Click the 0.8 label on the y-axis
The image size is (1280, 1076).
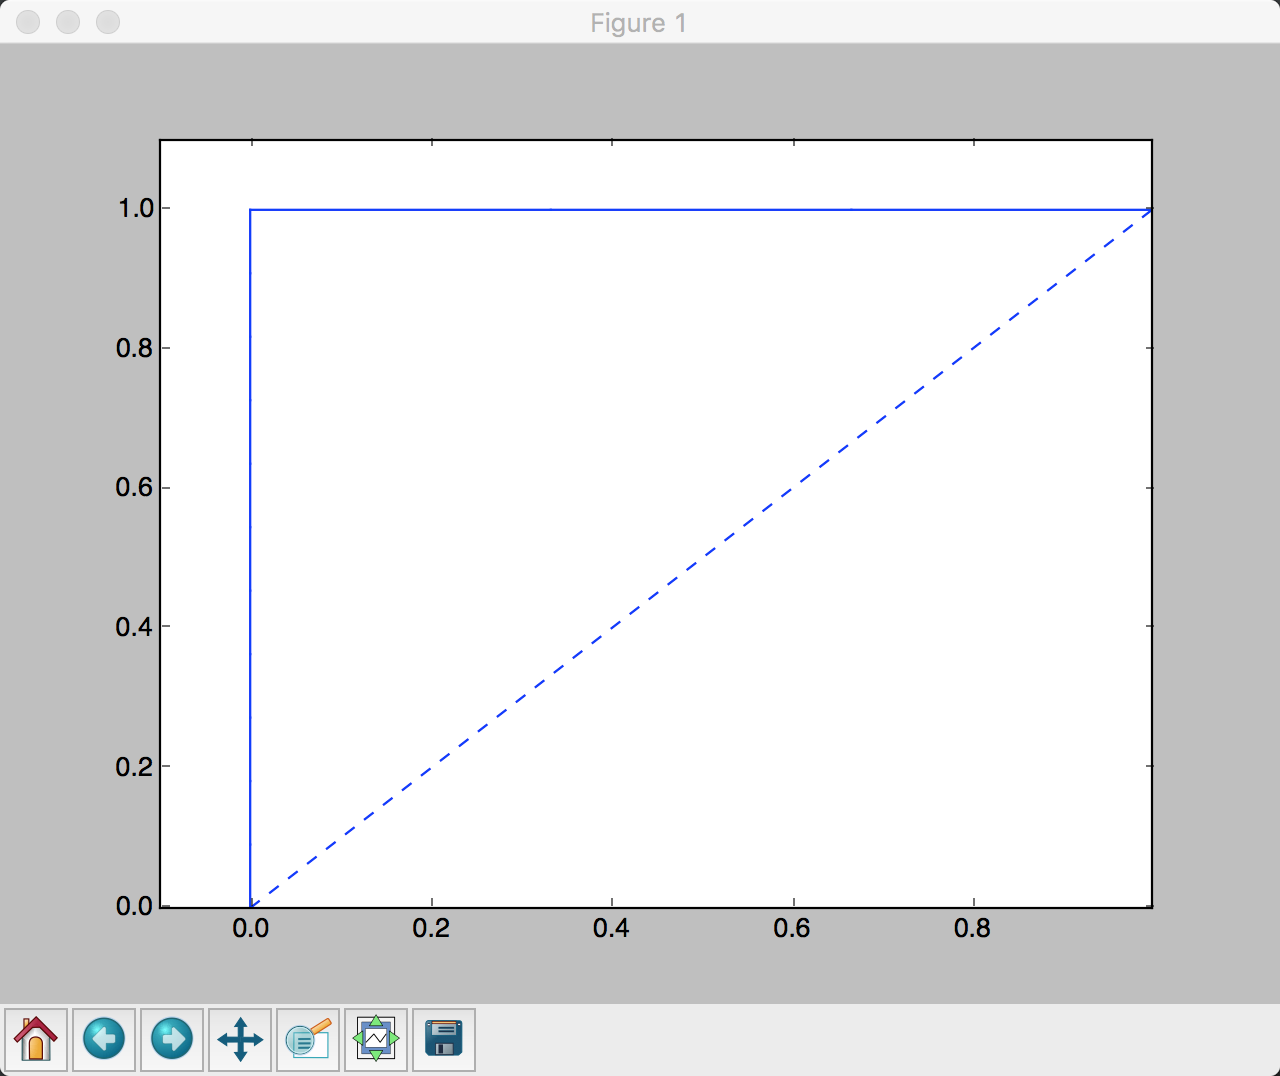pos(135,348)
